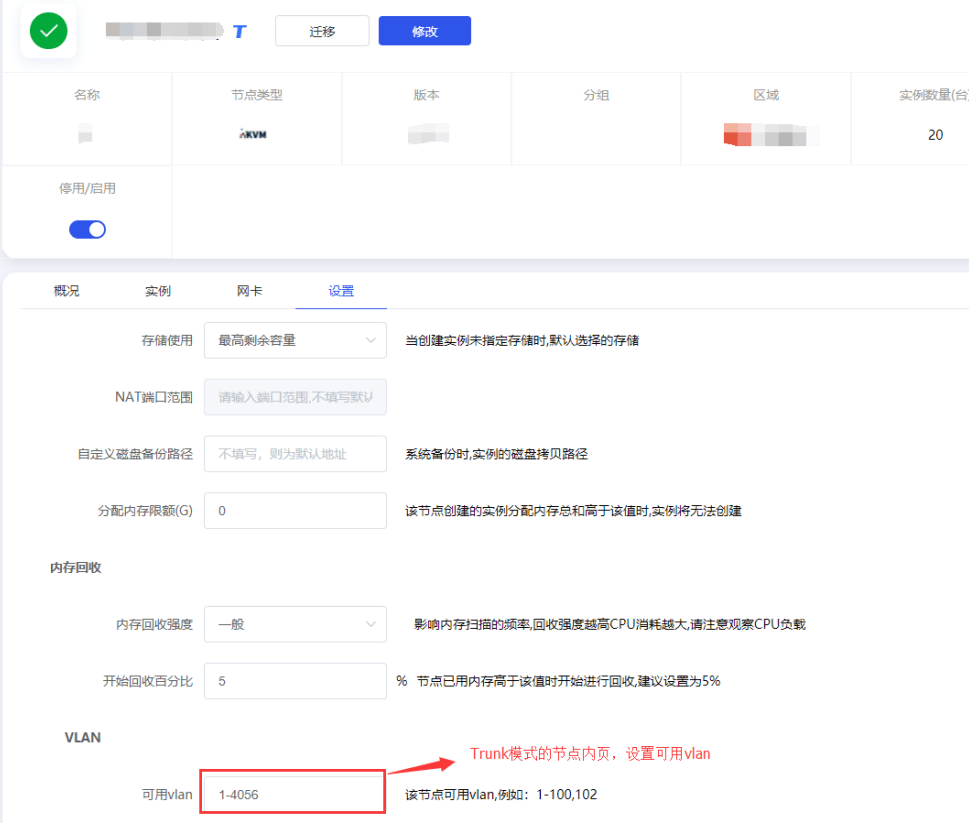Click the blue 修改 button

(x=425, y=31)
